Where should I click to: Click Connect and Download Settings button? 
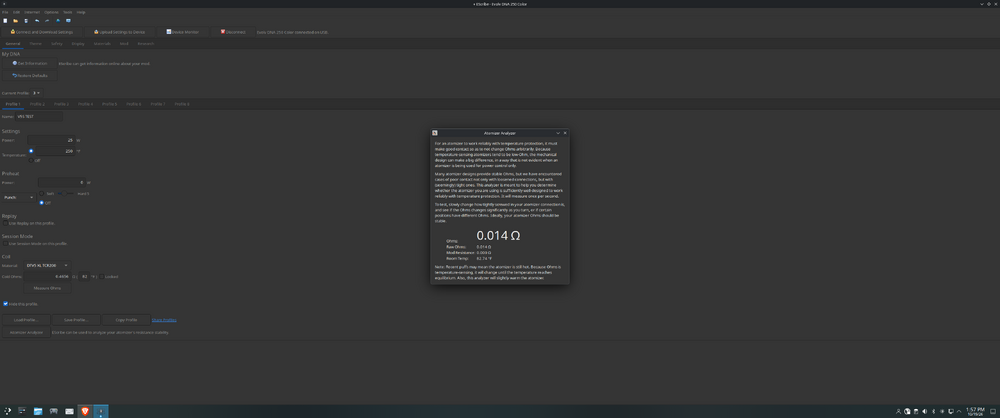[41, 32]
